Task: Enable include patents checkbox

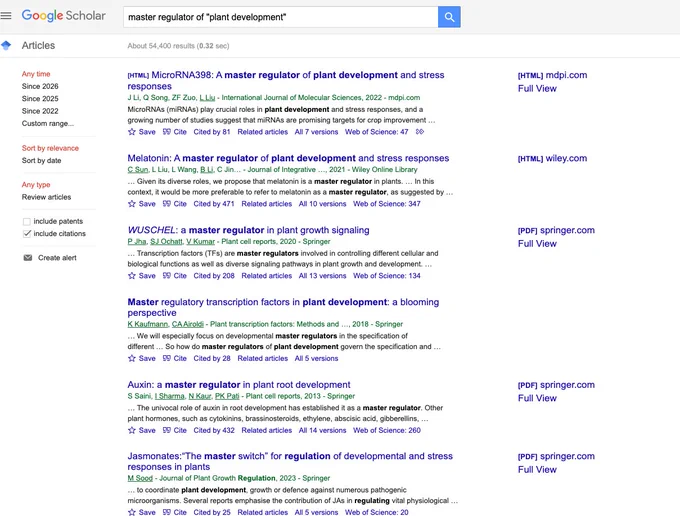Action: click(26, 222)
